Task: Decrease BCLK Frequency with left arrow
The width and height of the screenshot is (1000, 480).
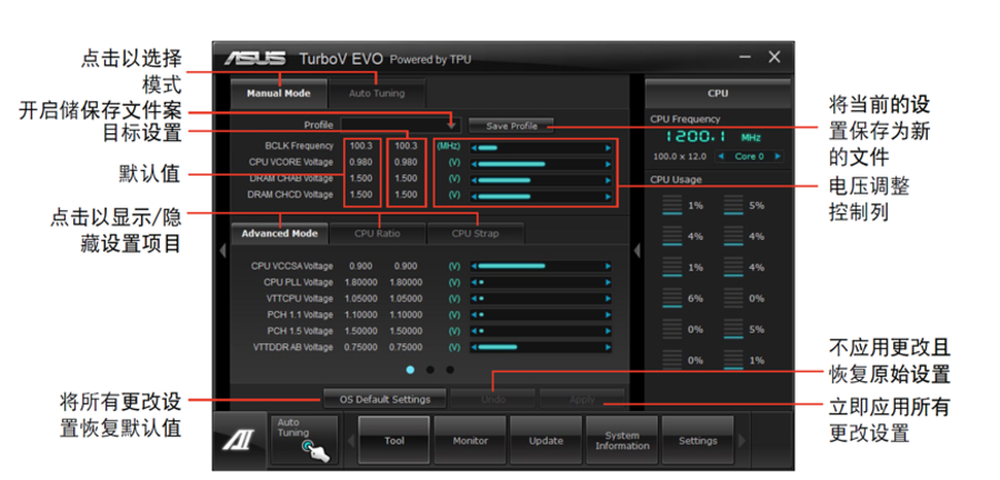Action: pos(474,148)
